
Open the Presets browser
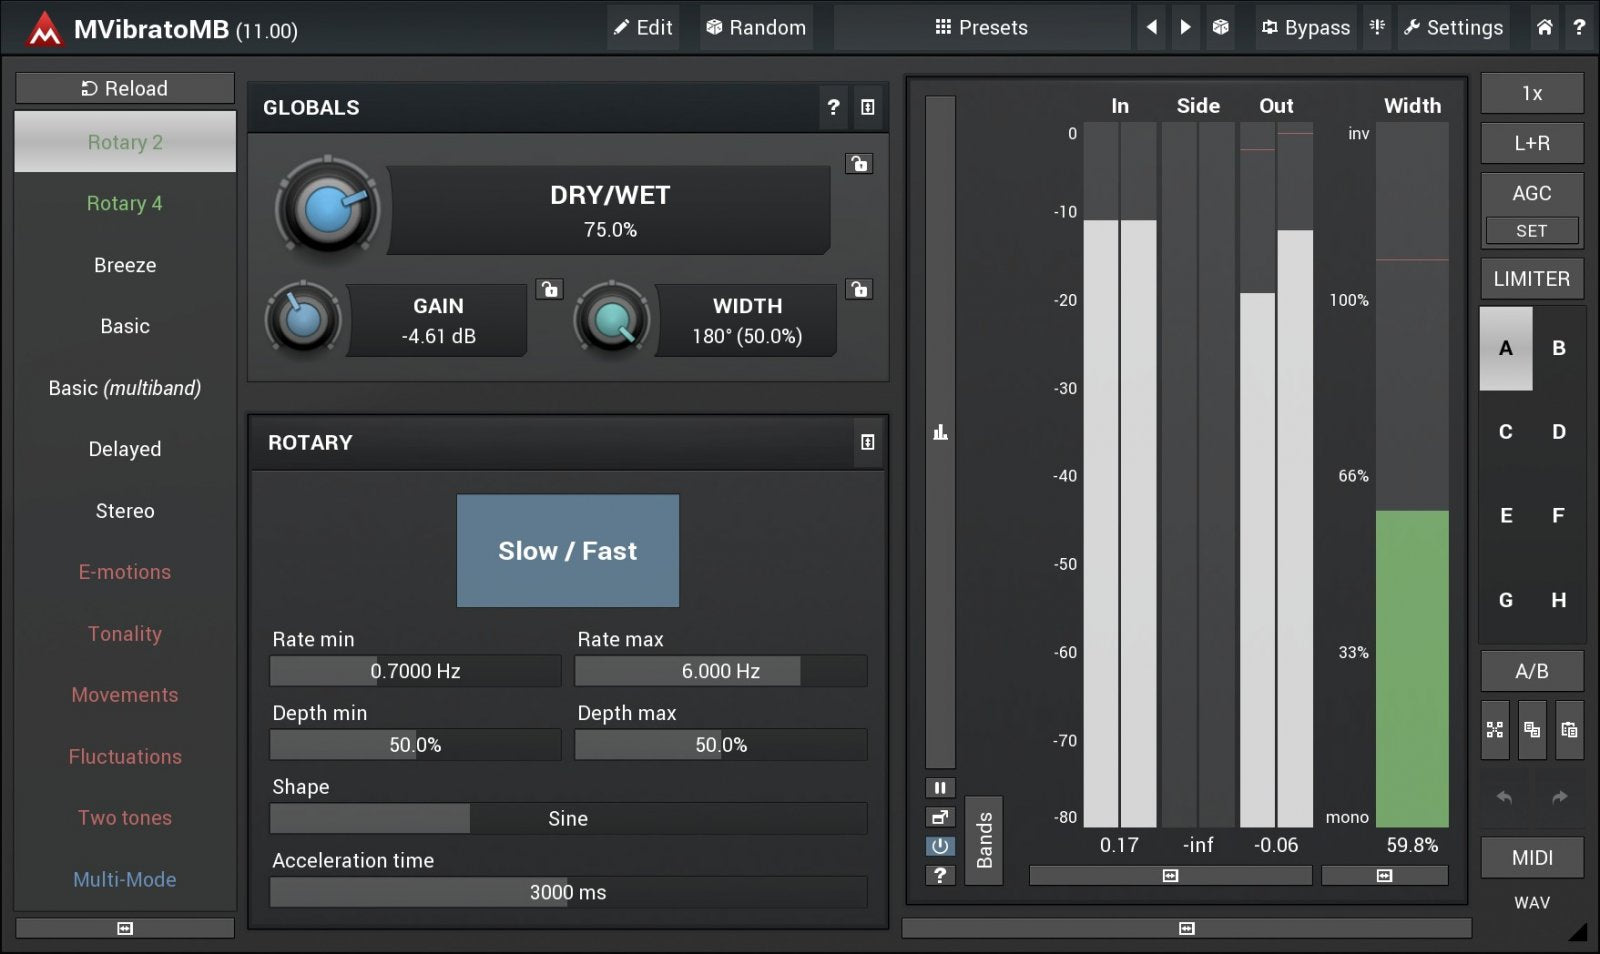point(981,27)
